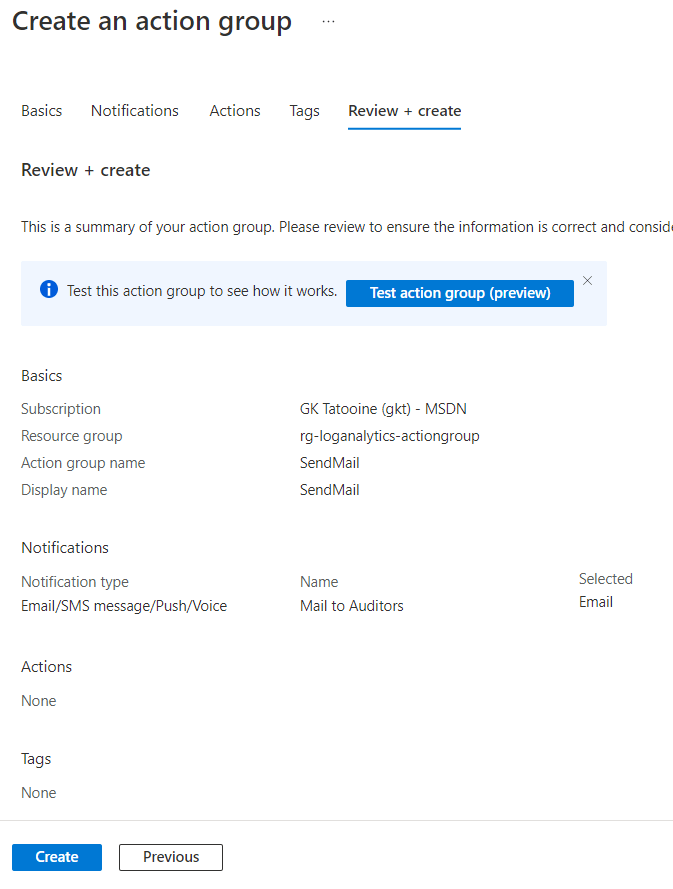Click the SendMail action group name
This screenshot has height=889, width=673.
329,462
